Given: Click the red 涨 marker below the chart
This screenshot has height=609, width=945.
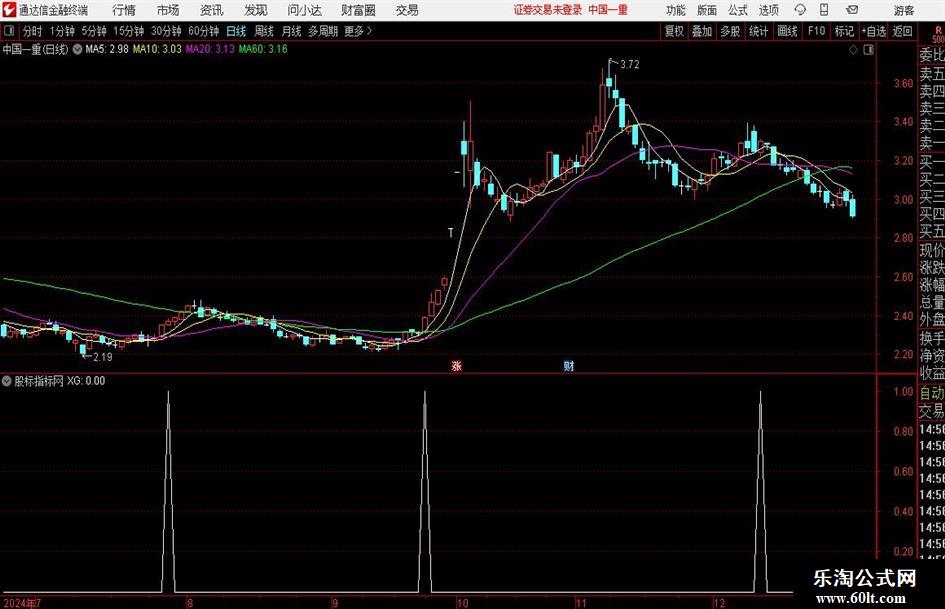Looking at the screenshot, I should point(457,365).
